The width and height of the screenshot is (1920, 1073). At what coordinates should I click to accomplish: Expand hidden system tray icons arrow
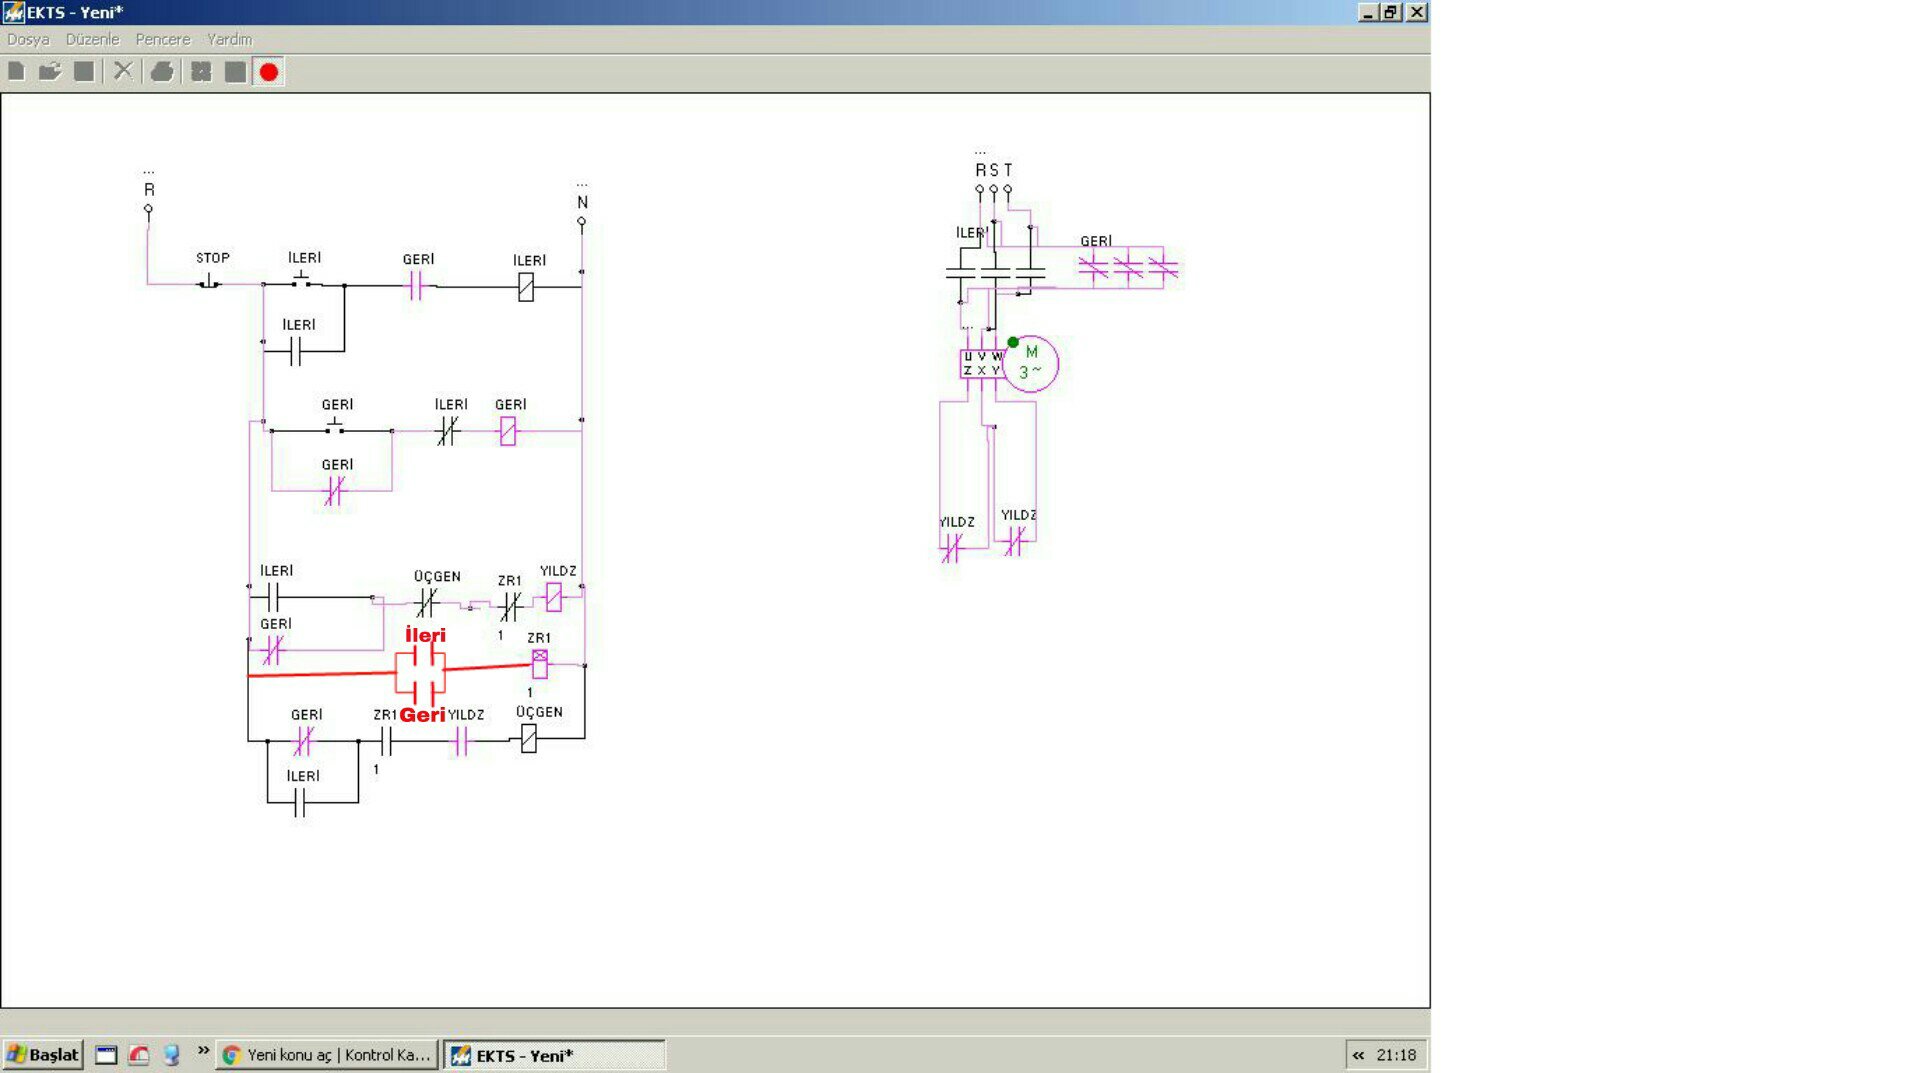(1358, 1055)
